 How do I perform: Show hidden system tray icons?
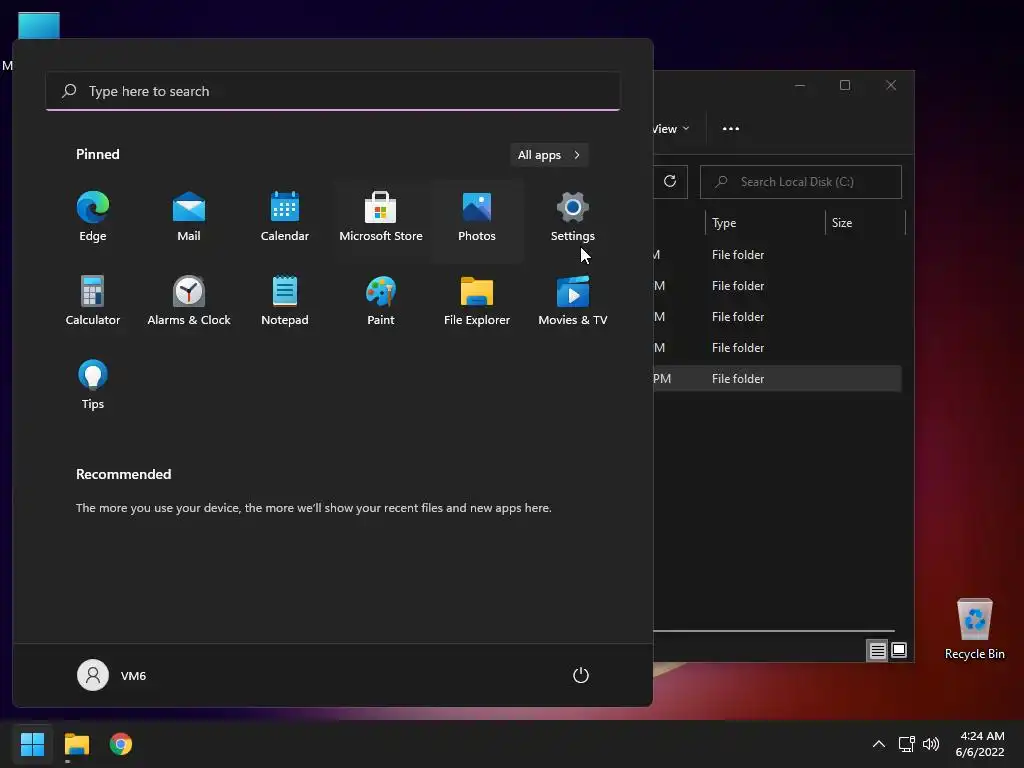879,744
